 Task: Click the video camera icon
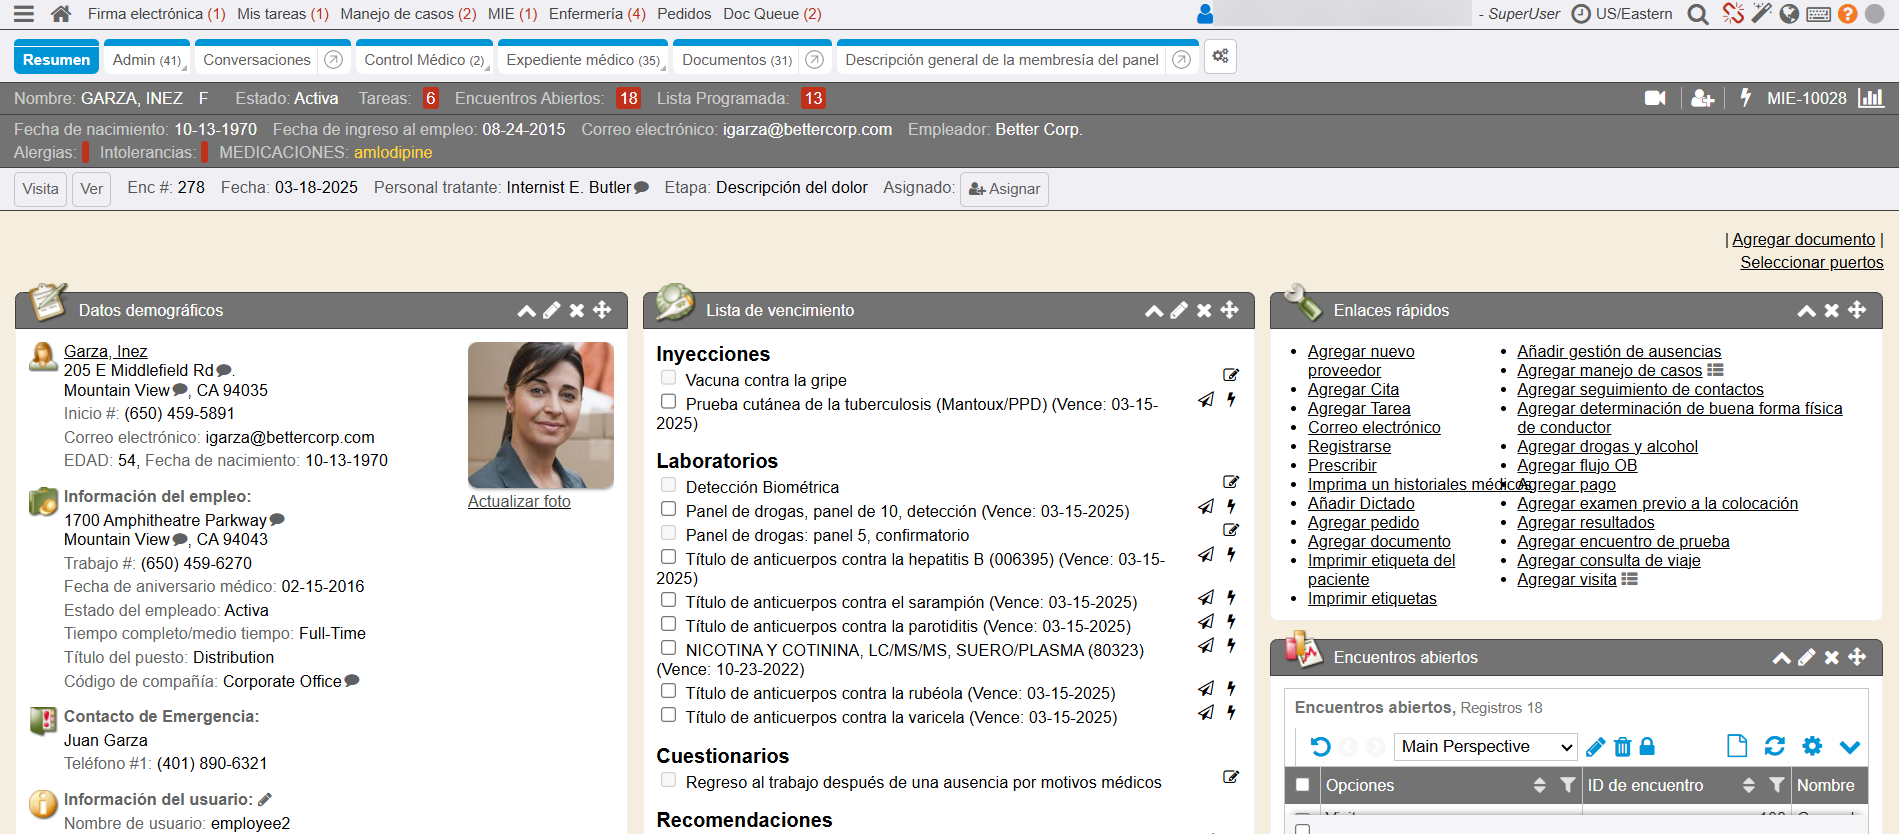click(x=1655, y=98)
